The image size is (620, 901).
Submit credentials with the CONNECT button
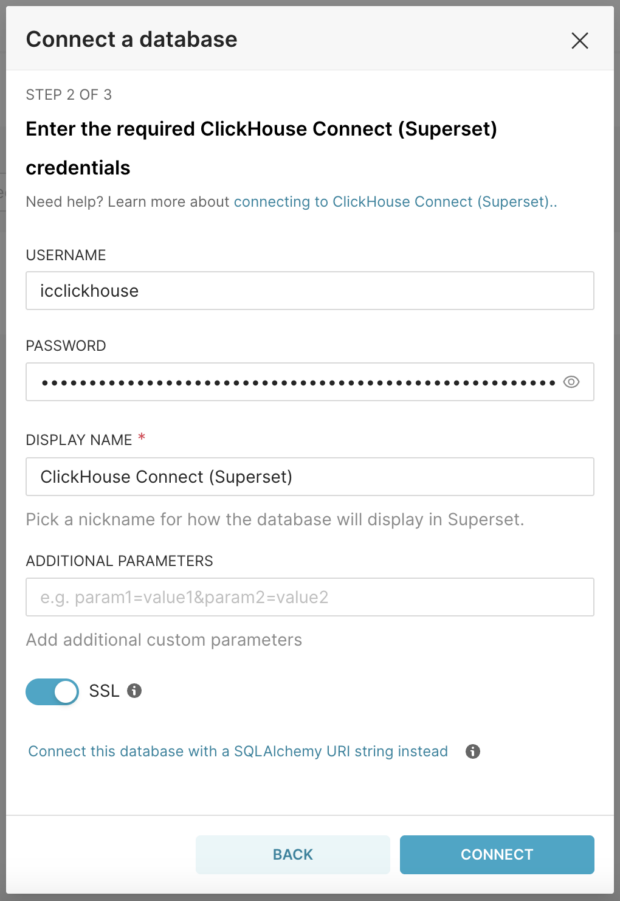point(496,855)
